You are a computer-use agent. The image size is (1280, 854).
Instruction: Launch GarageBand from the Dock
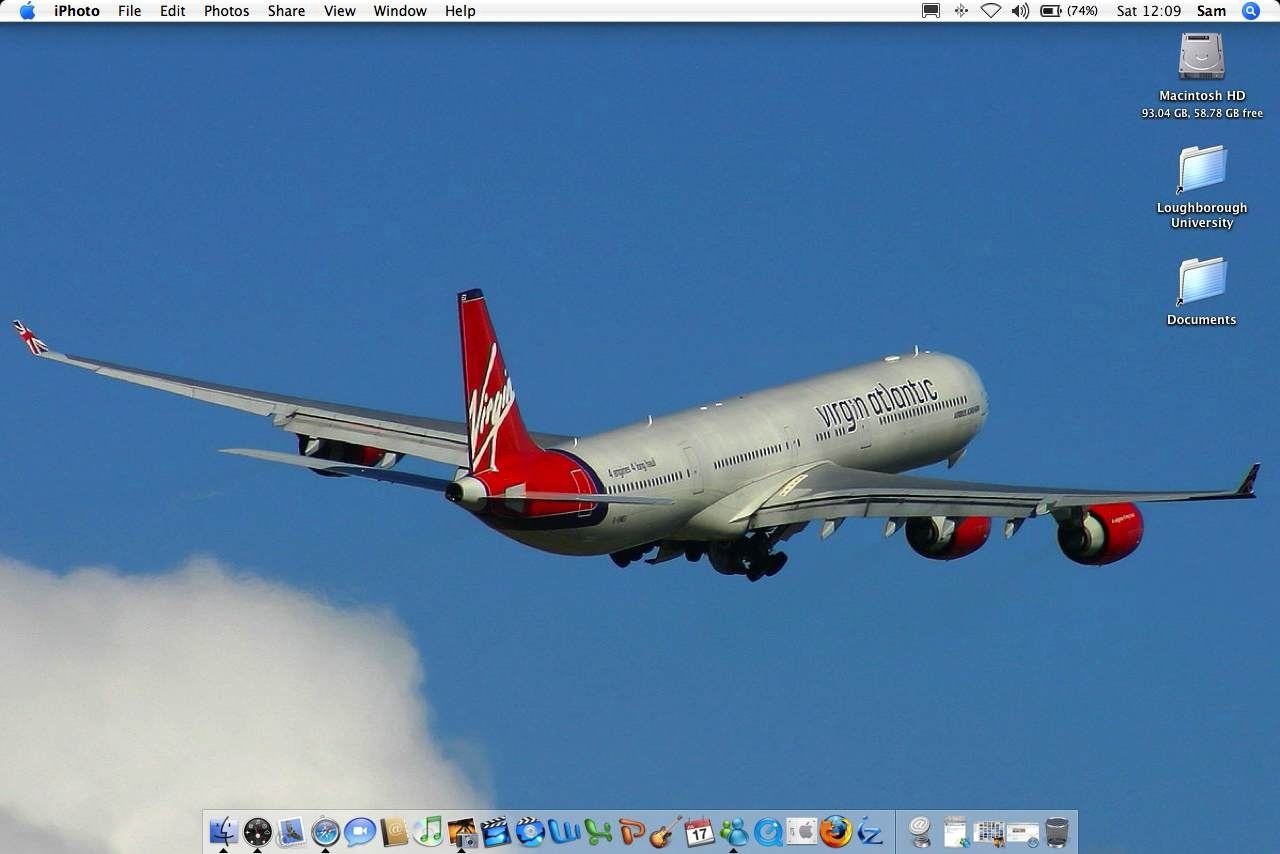pyautogui.click(x=666, y=831)
